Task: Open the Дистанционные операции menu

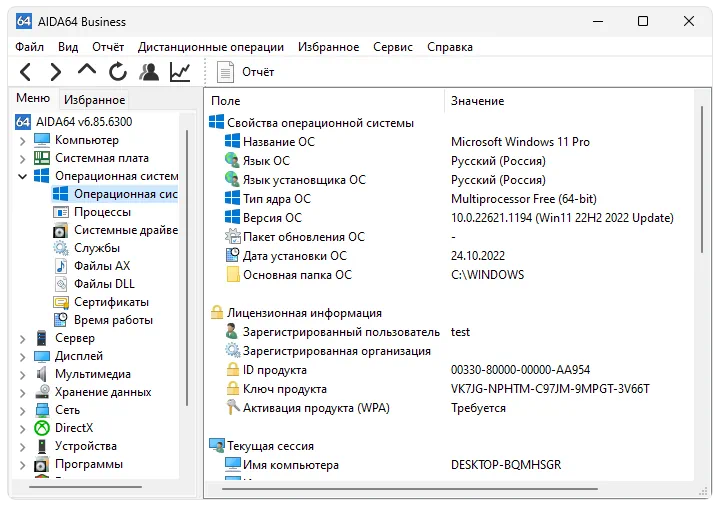Action: pyautogui.click(x=211, y=47)
